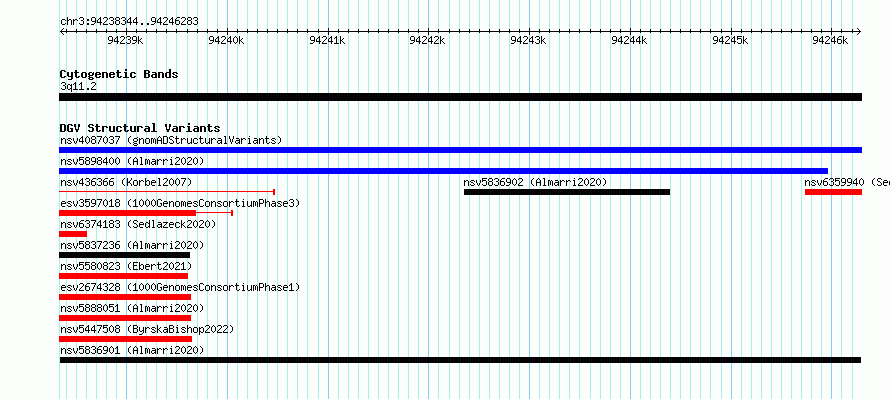Open nsv5836901 (Almarri2020) label
Image resolution: width=890 pixels, height=399 pixels.
tap(132, 350)
